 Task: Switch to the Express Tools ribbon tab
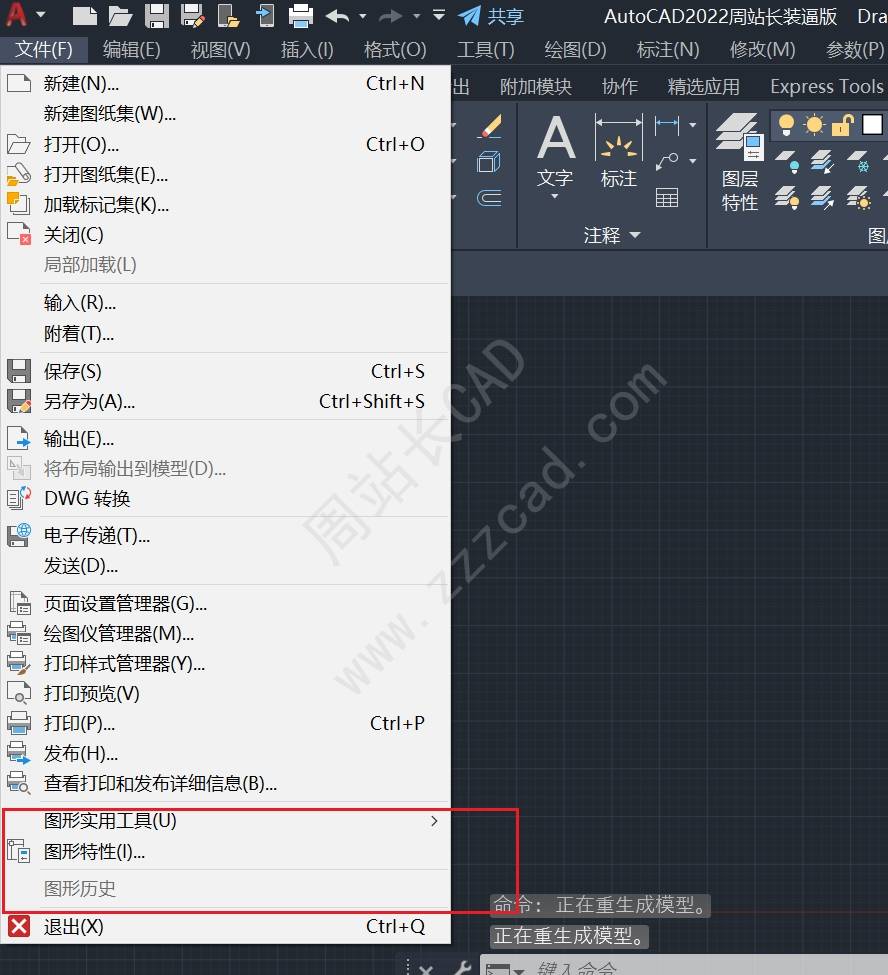pyautogui.click(x=826, y=87)
